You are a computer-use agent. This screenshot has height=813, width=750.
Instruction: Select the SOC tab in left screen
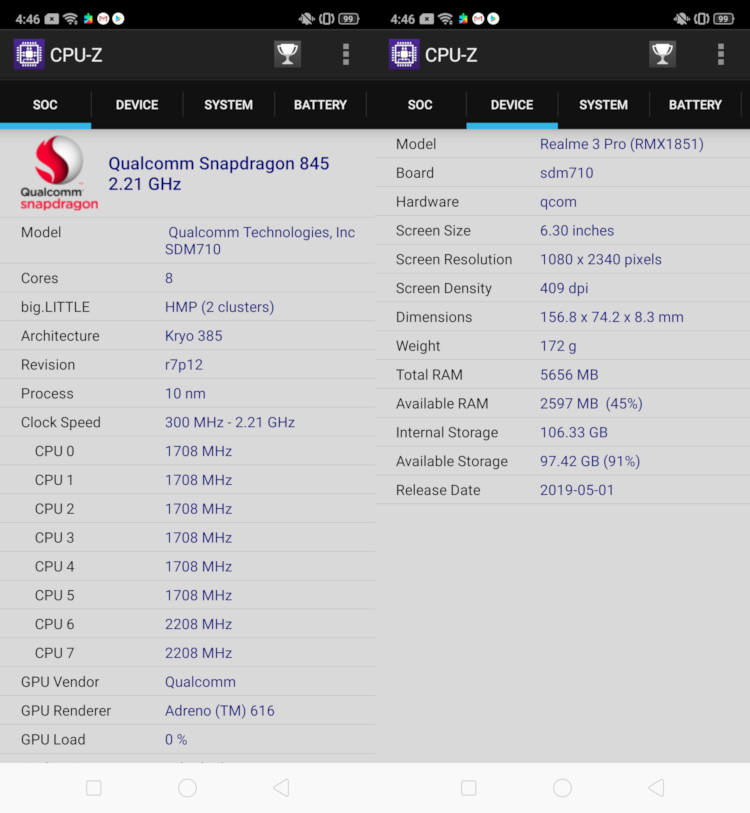[45, 105]
